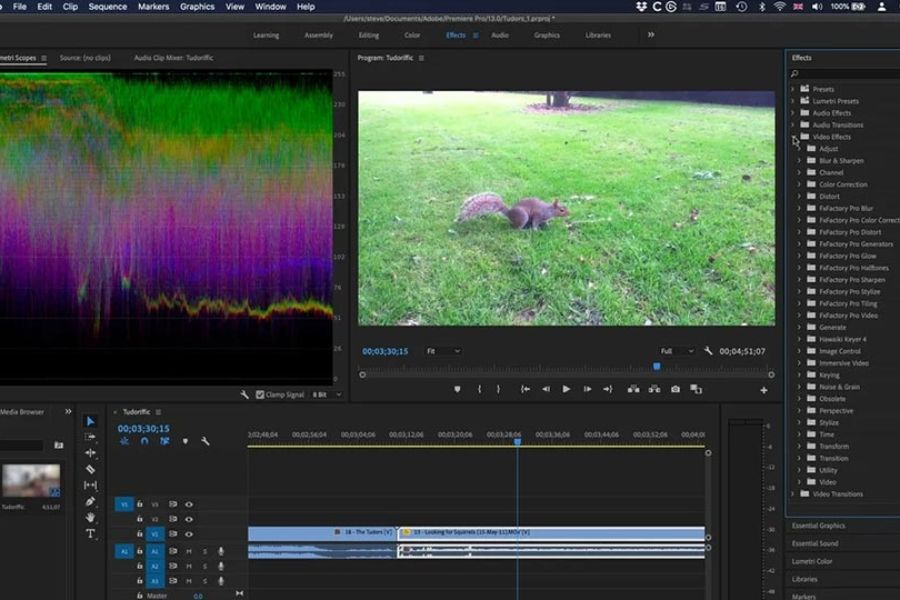Add a marker in Program monitor
This screenshot has width=900, height=600.
click(458, 389)
